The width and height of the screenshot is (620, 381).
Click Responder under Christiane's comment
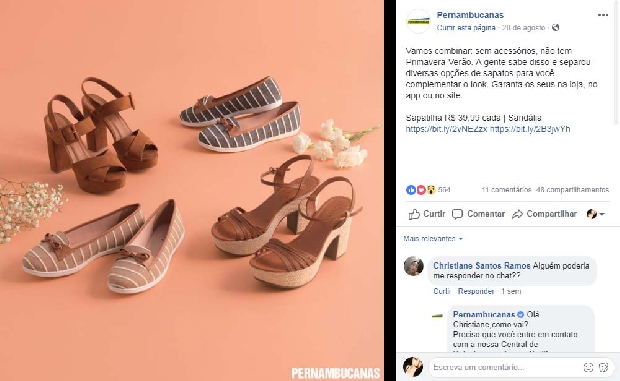[476, 291]
